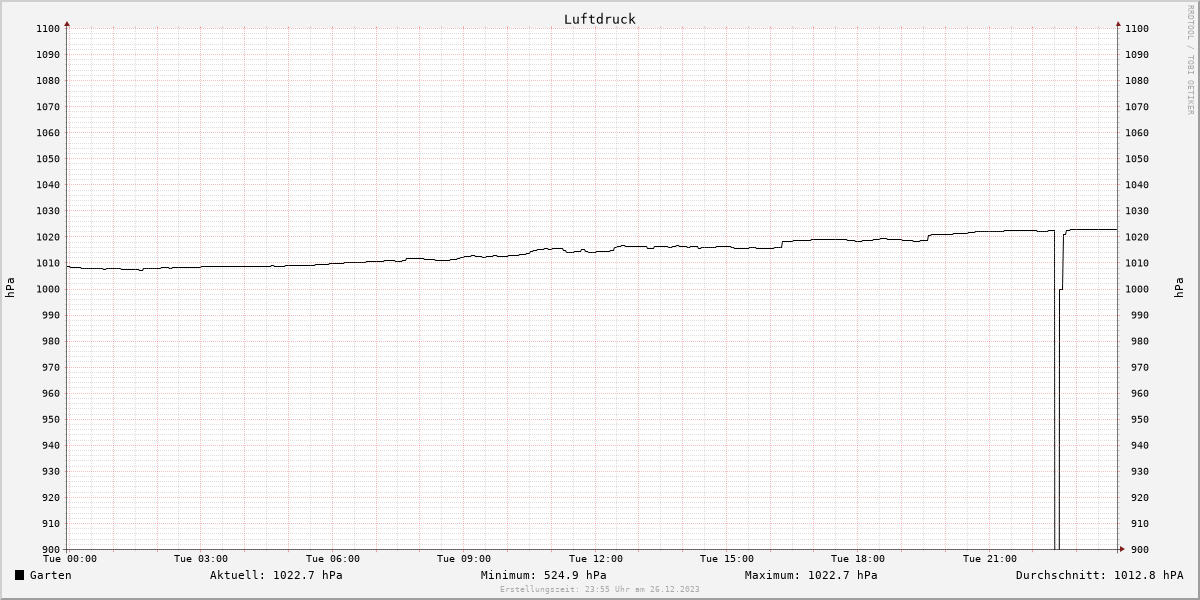Click the Tue 18:00 time axis label
This screenshot has width=1200, height=600.
click(x=858, y=559)
